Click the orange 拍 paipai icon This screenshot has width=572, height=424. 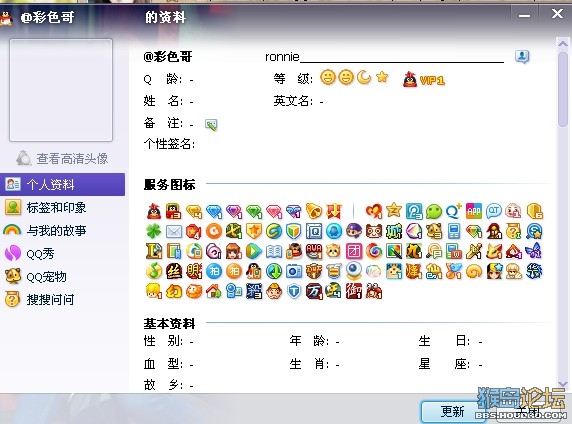(234, 271)
